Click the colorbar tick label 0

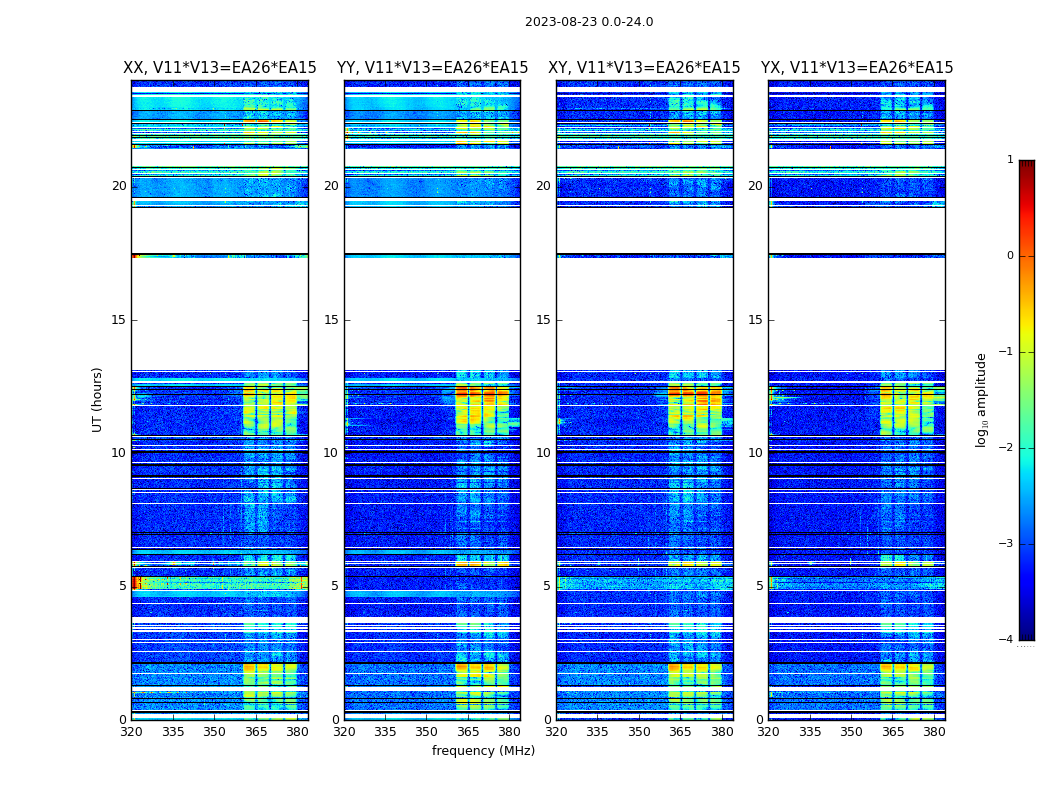[1010, 256]
